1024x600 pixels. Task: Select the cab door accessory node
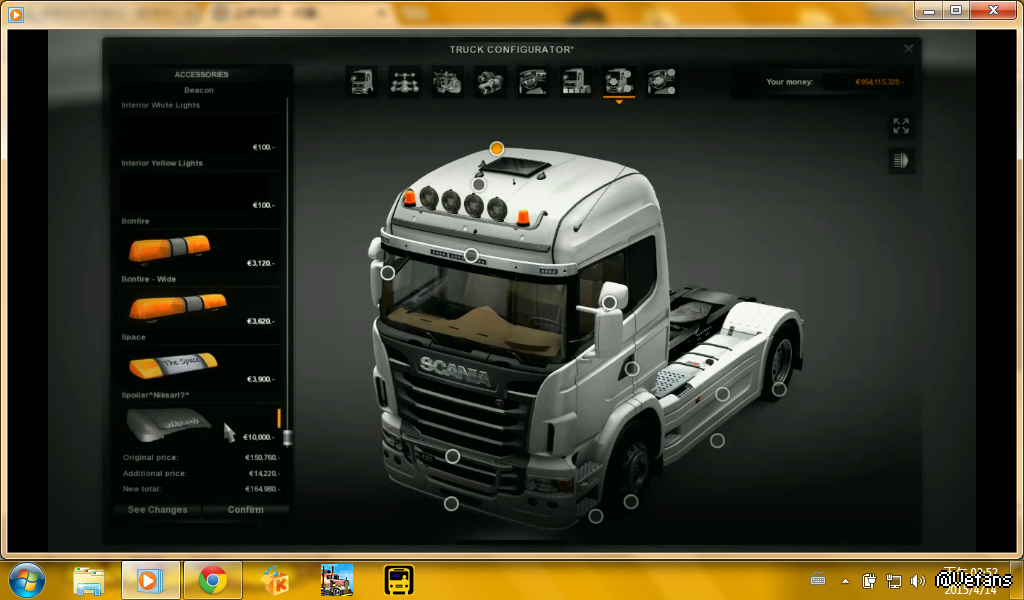tap(632, 369)
